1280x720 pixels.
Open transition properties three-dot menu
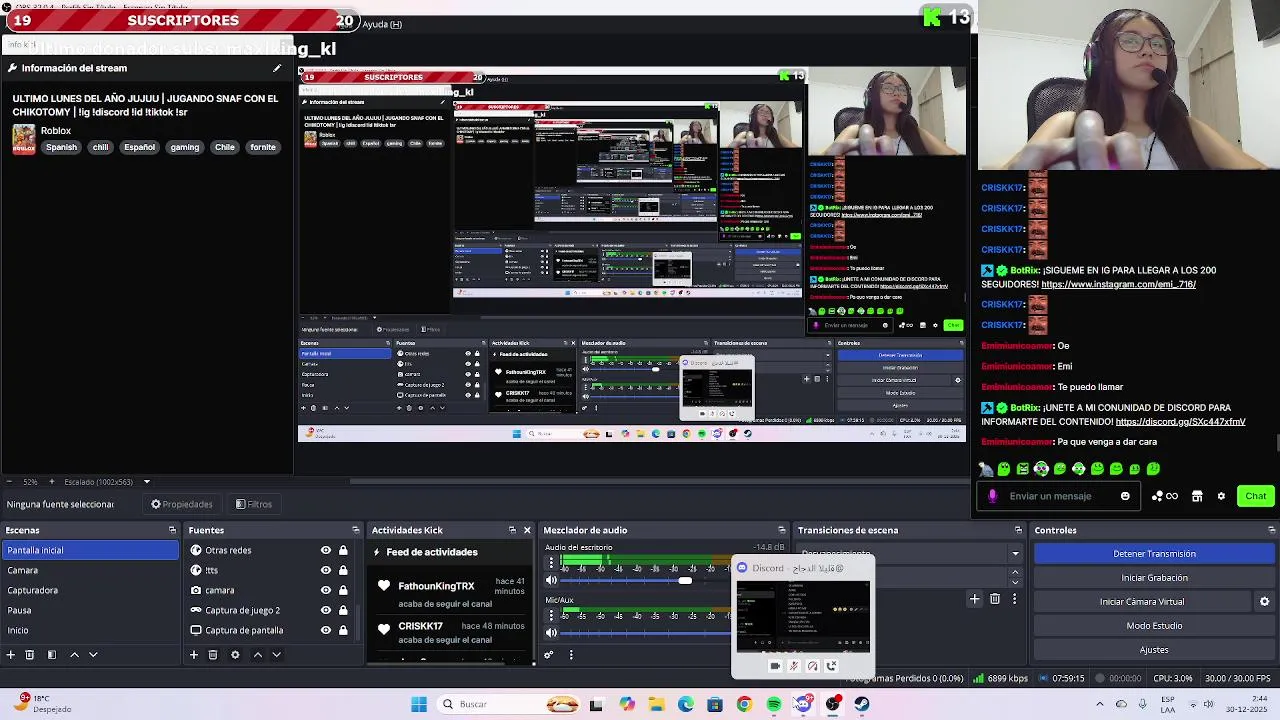1015,599
